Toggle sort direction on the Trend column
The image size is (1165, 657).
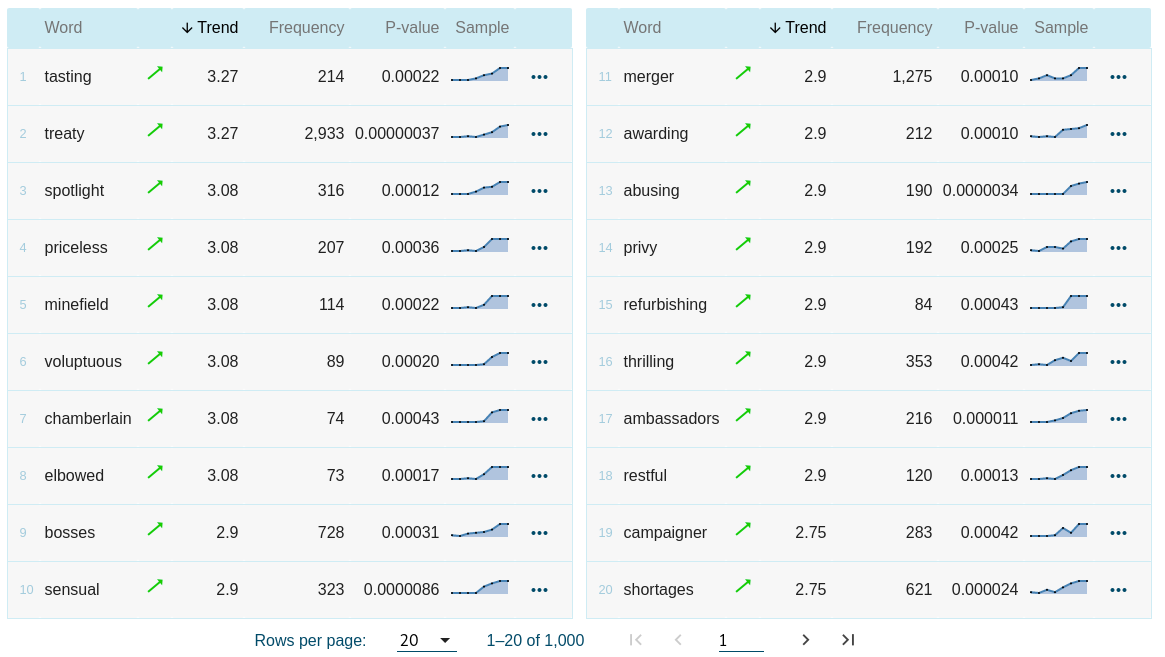coord(209,27)
